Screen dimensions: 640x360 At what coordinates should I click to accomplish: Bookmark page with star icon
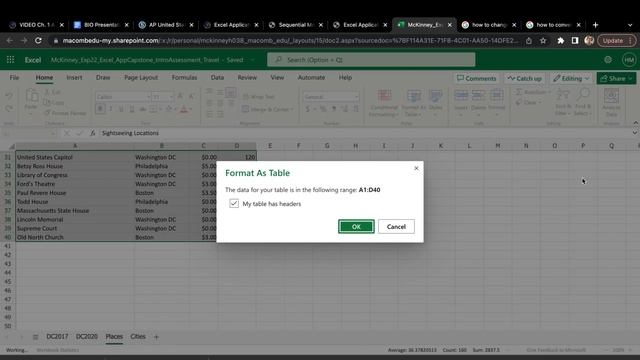coord(543,40)
